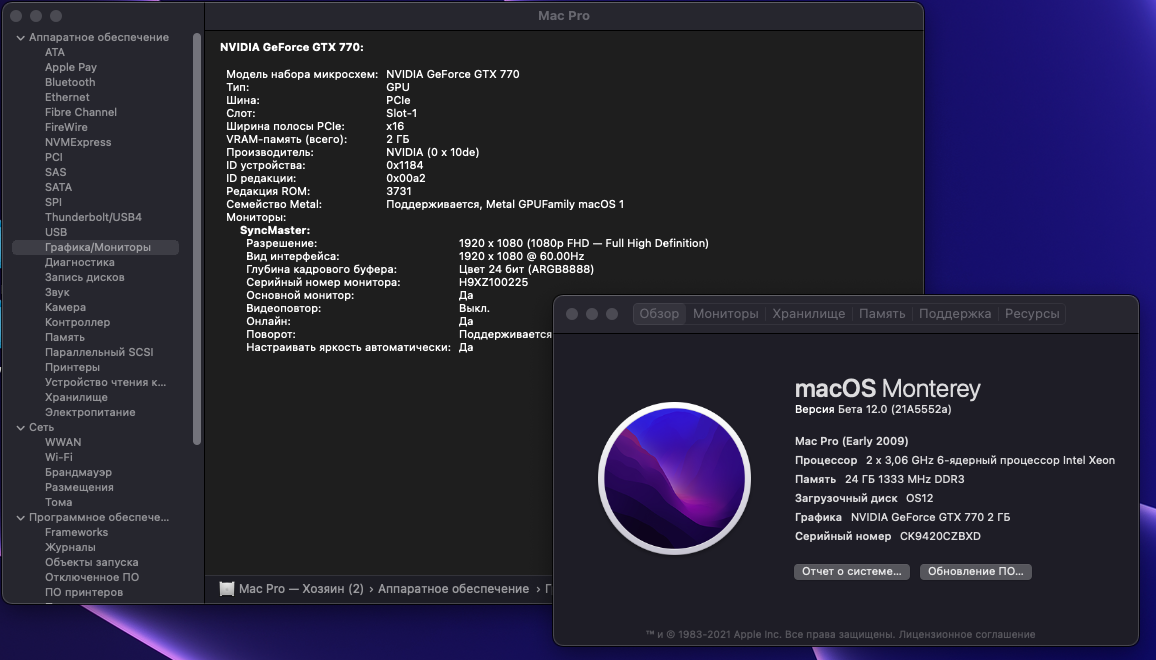Click version text Версия Бета 12.0 (21A5552a)
The width and height of the screenshot is (1156, 660).
click(x=873, y=409)
